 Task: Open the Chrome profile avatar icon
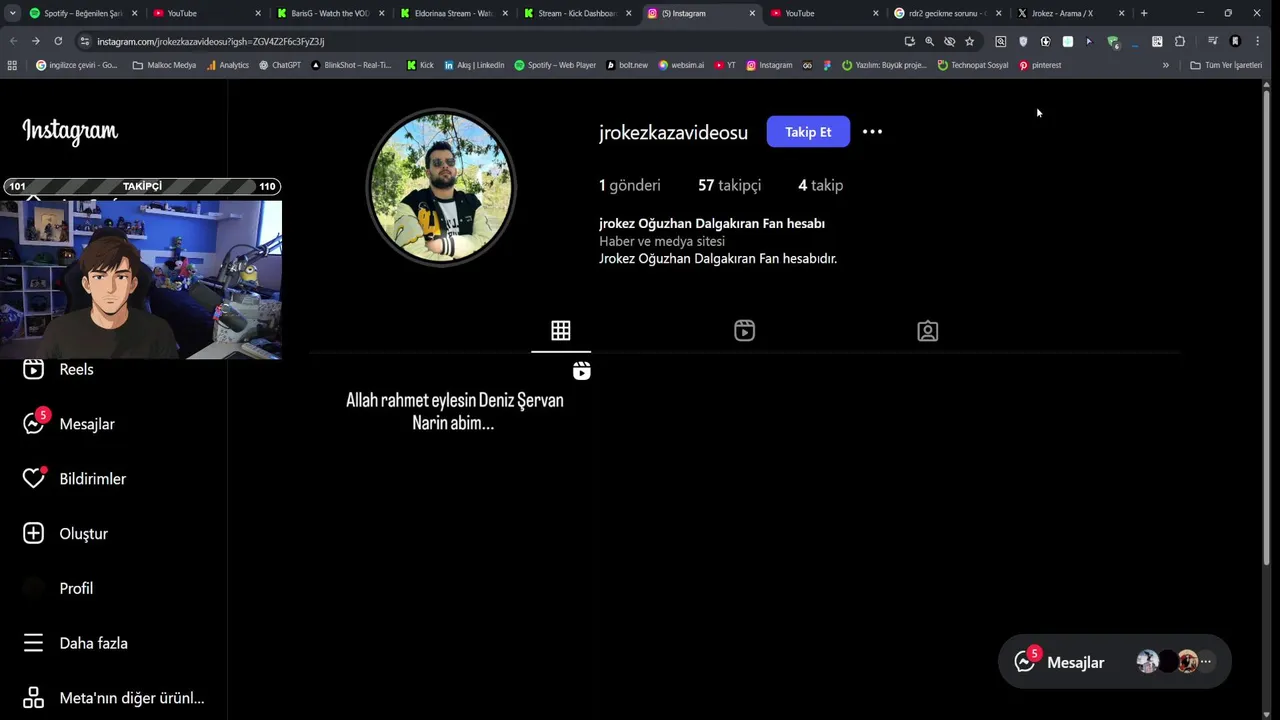tap(1235, 41)
